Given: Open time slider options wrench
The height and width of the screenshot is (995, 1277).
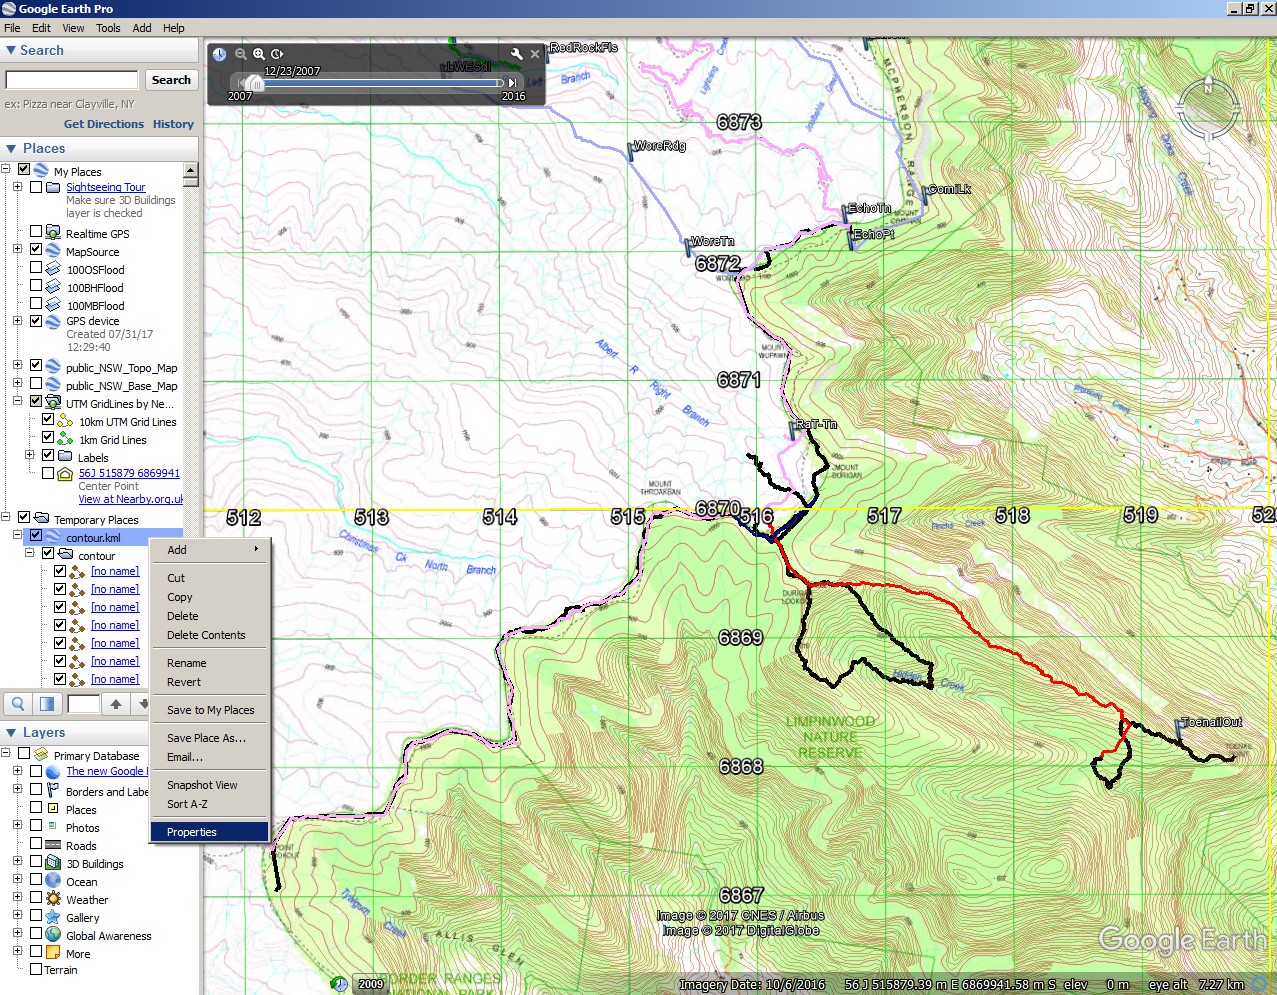Looking at the screenshot, I should (516, 54).
